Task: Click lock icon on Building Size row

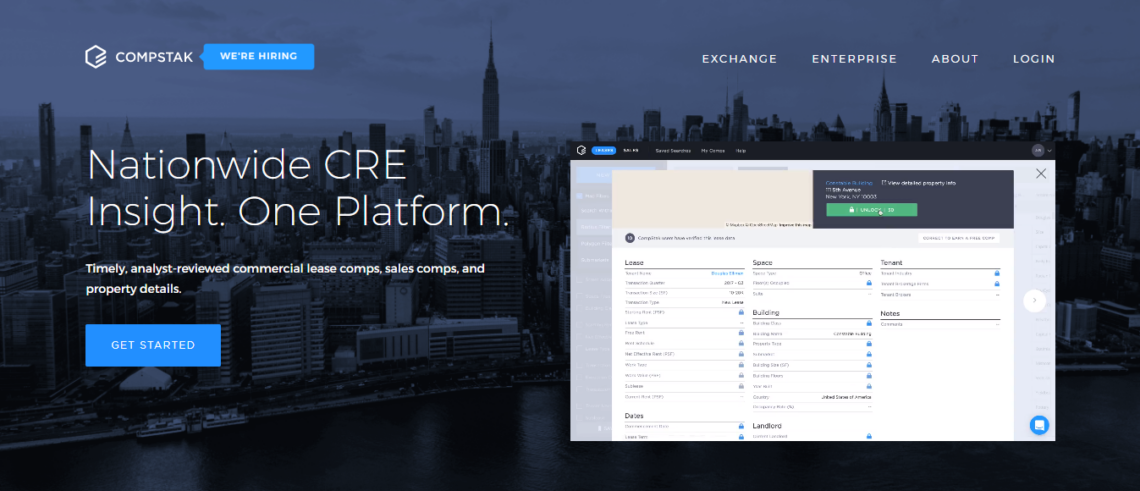Action: (x=869, y=364)
